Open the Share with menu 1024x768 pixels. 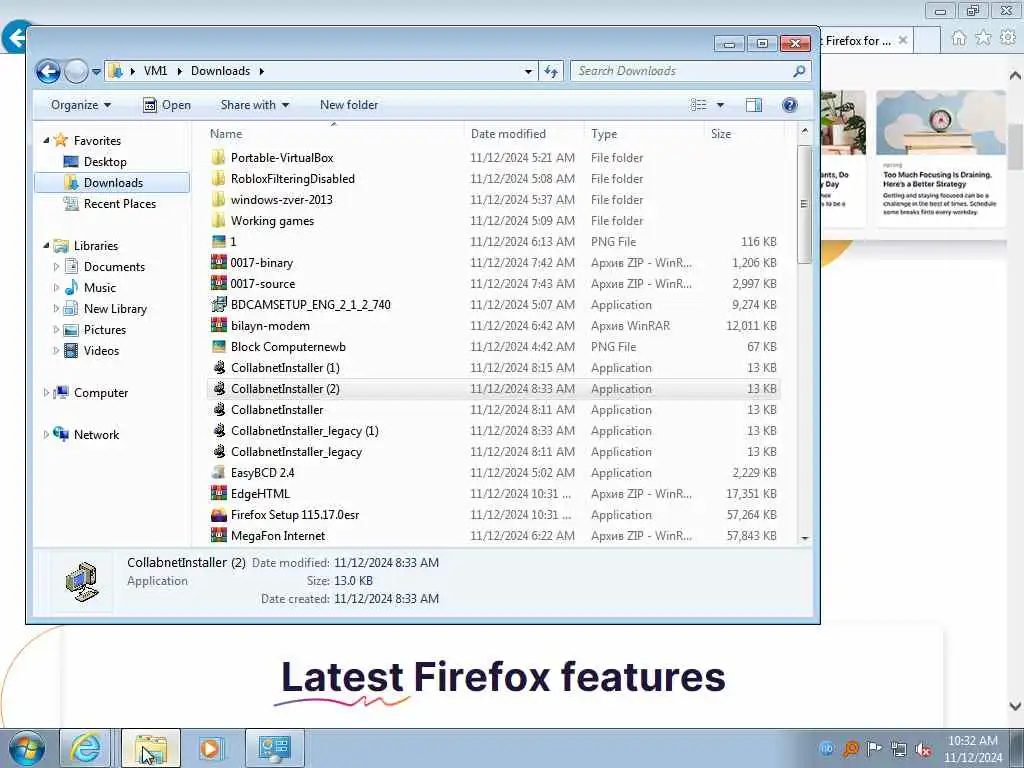click(x=255, y=105)
